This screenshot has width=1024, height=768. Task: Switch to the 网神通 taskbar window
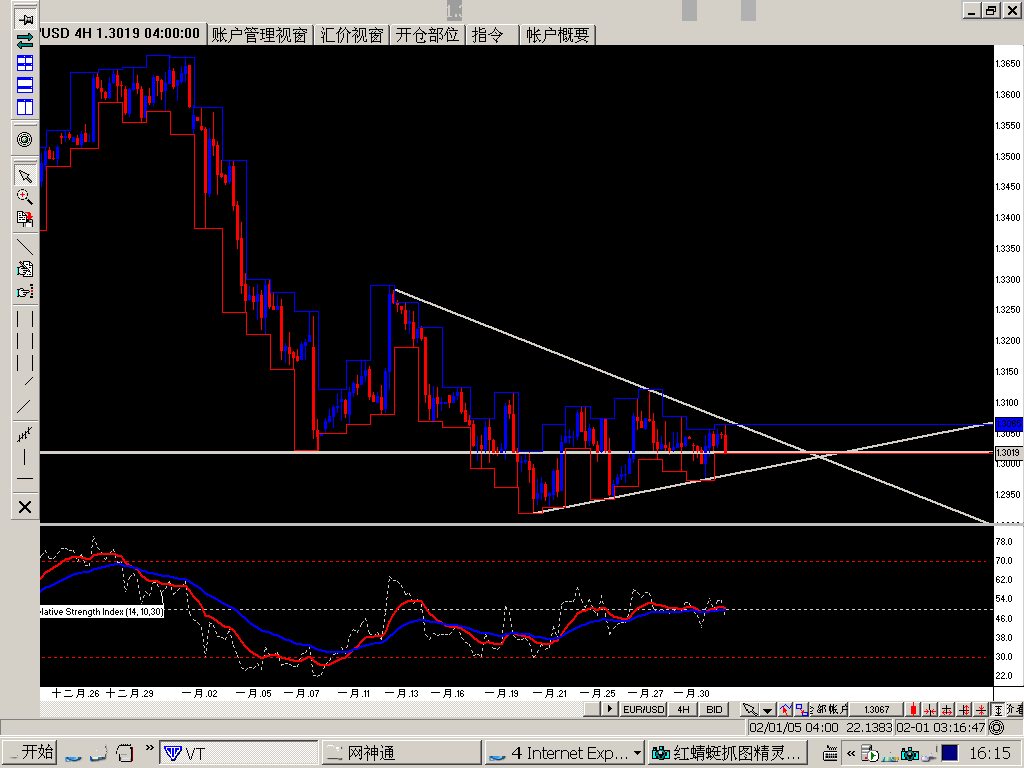tap(401, 753)
